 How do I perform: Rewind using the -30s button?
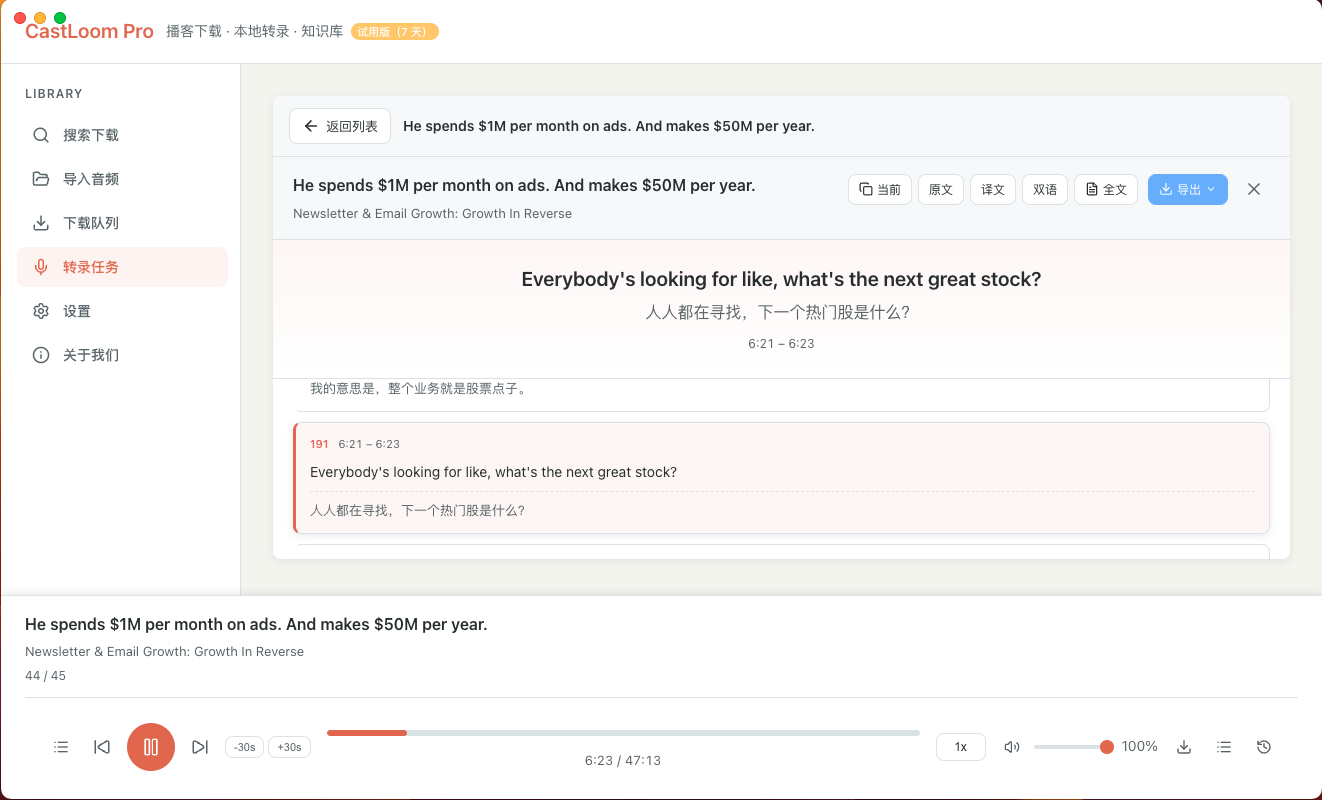[x=244, y=747]
